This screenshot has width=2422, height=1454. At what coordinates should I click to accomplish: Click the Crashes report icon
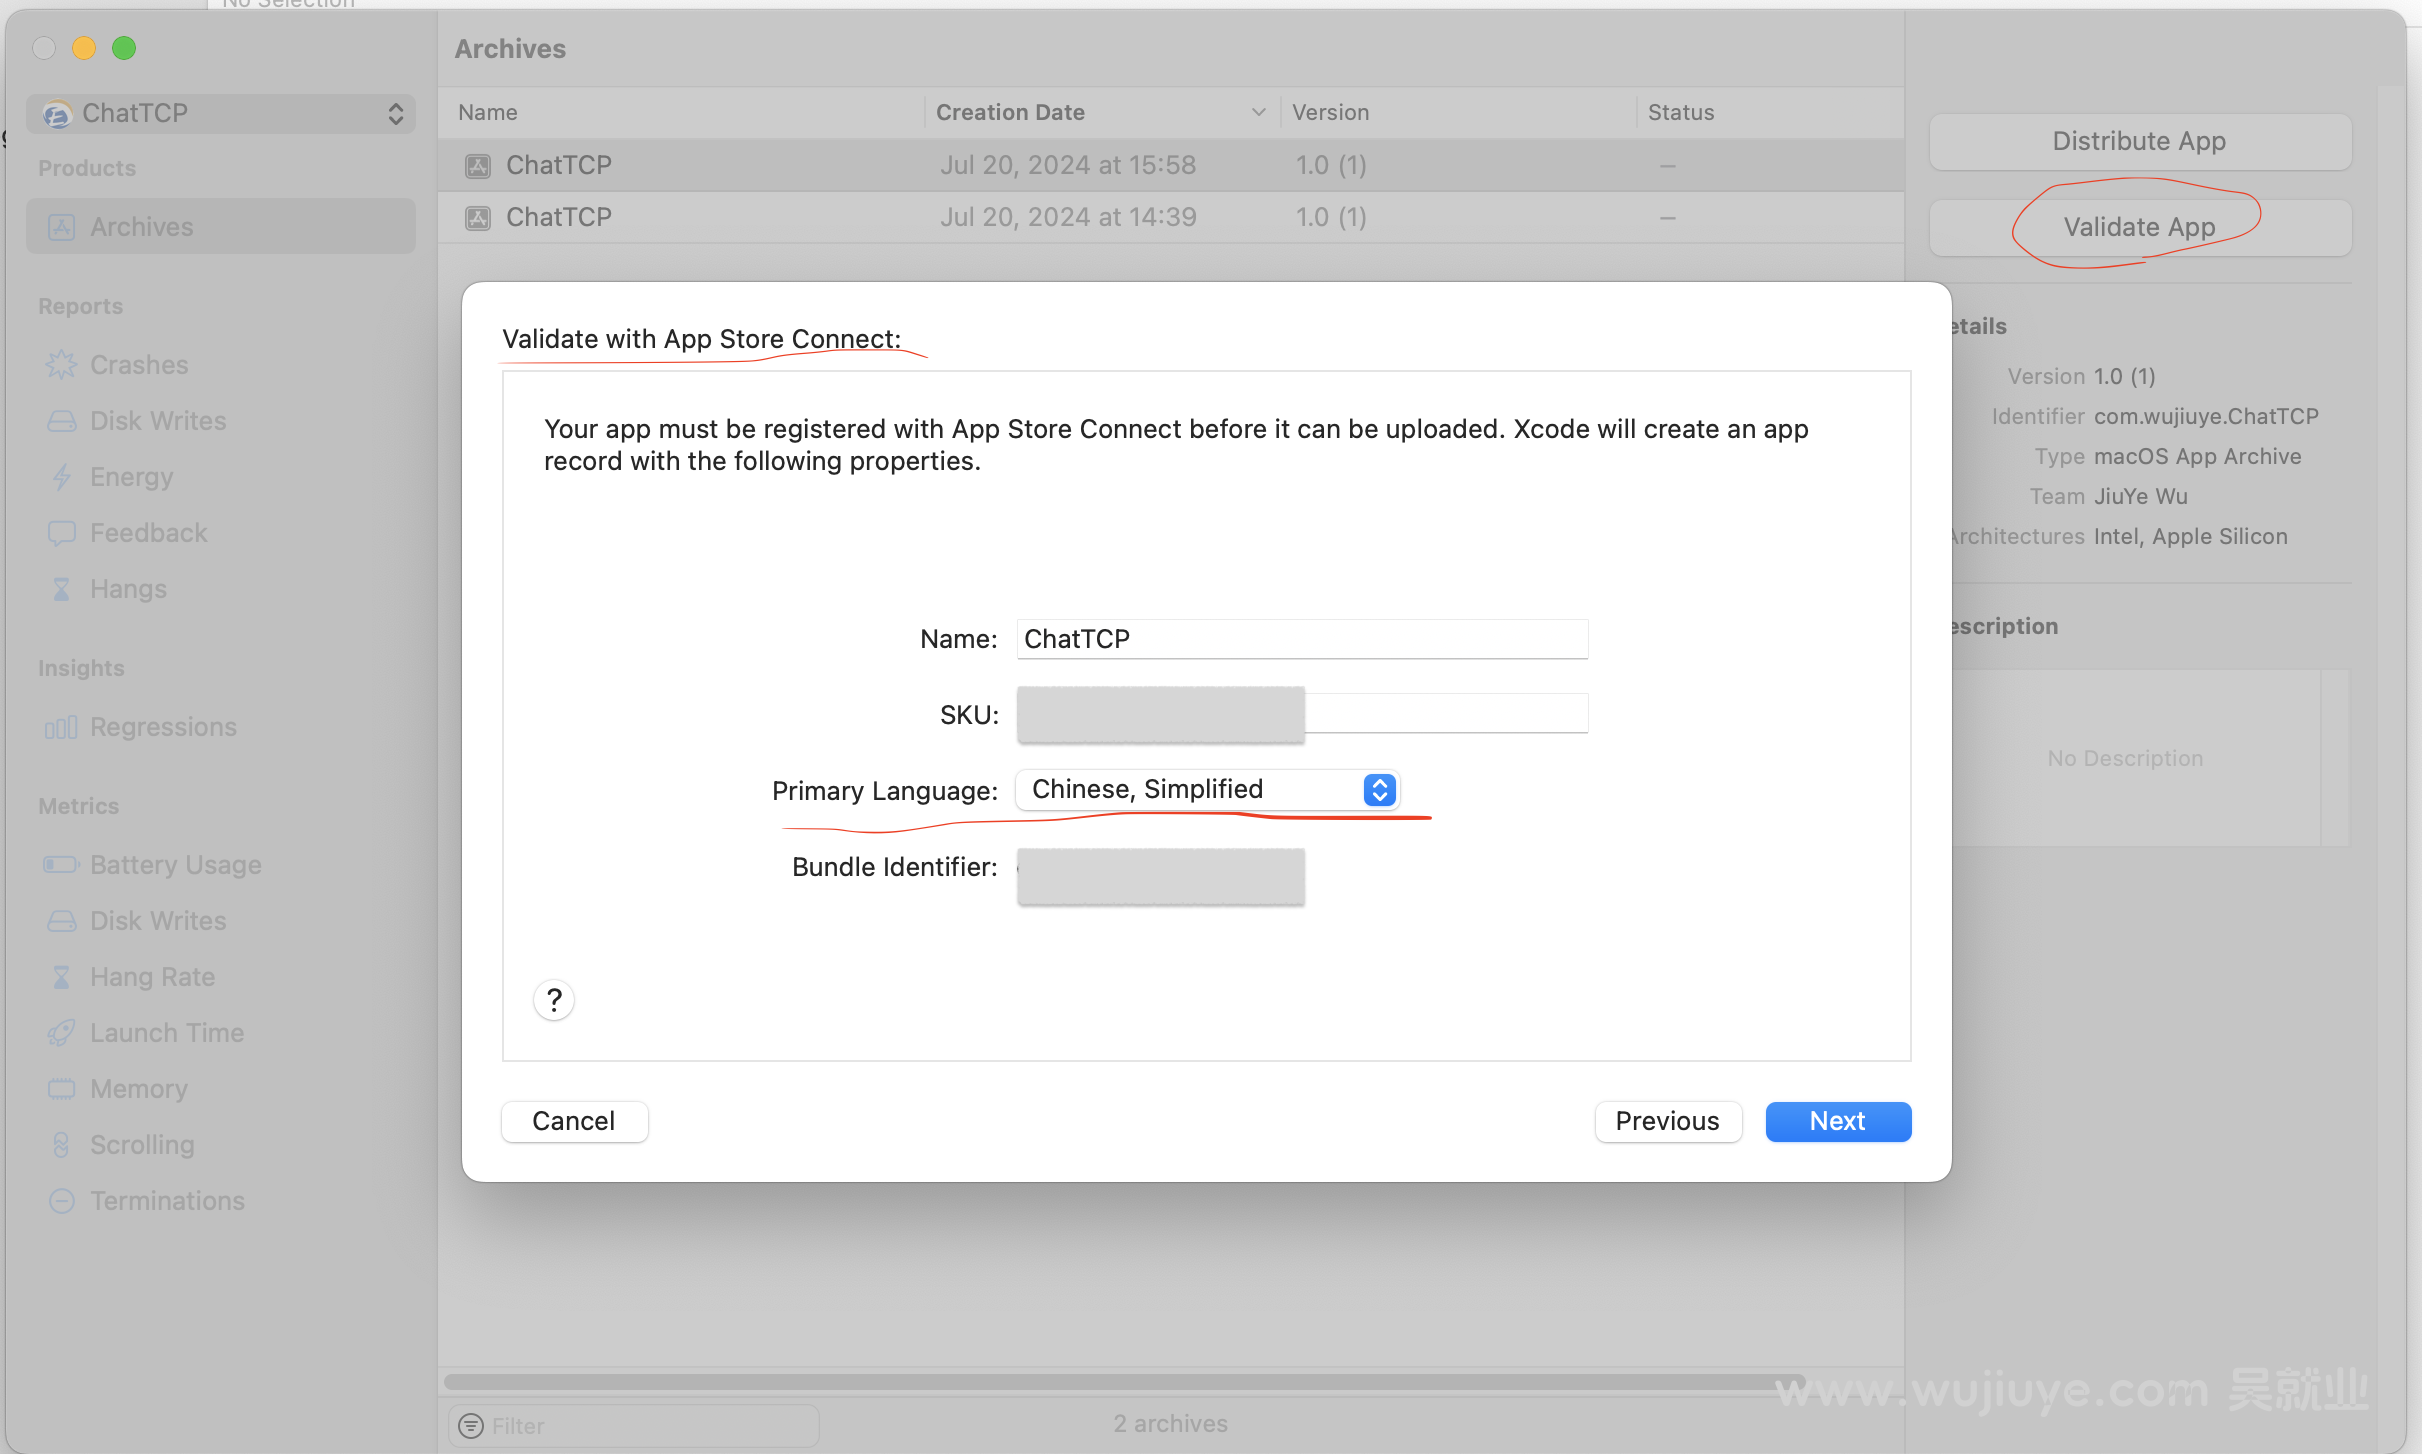click(x=62, y=365)
